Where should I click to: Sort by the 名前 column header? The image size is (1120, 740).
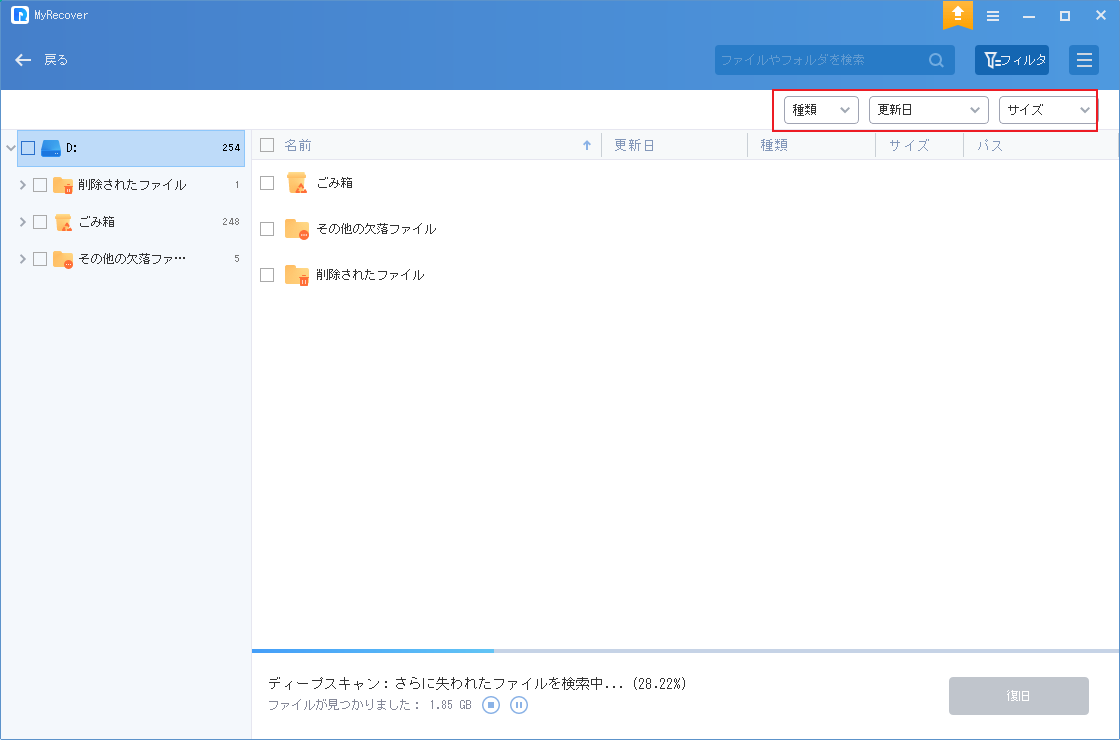[298, 146]
